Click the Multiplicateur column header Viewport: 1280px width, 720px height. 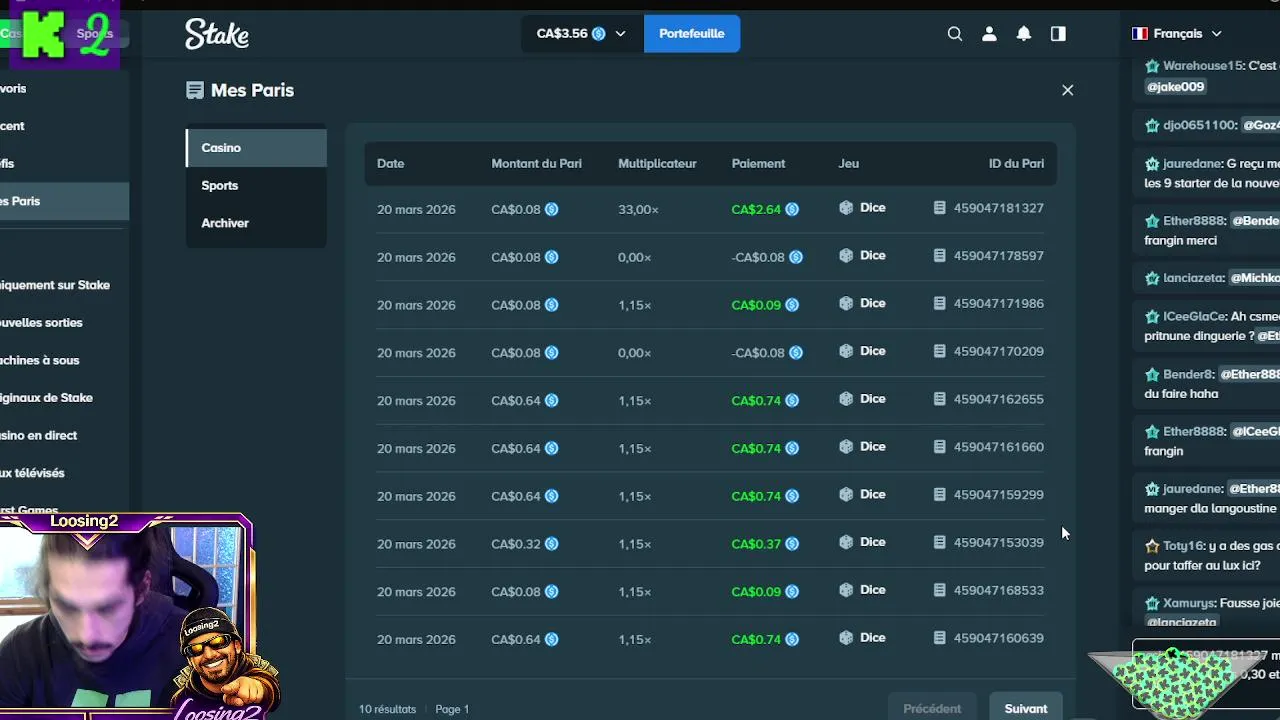pos(657,164)
